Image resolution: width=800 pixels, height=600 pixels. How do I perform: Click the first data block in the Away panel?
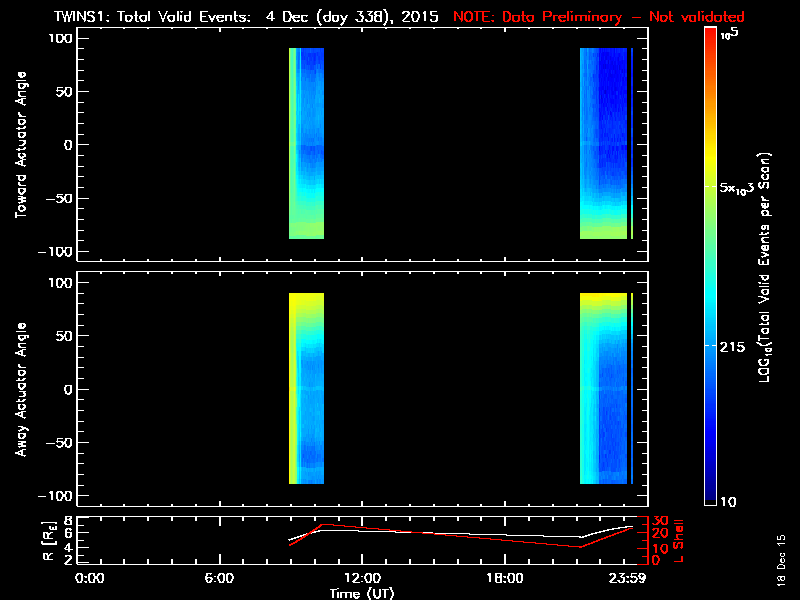306,388
